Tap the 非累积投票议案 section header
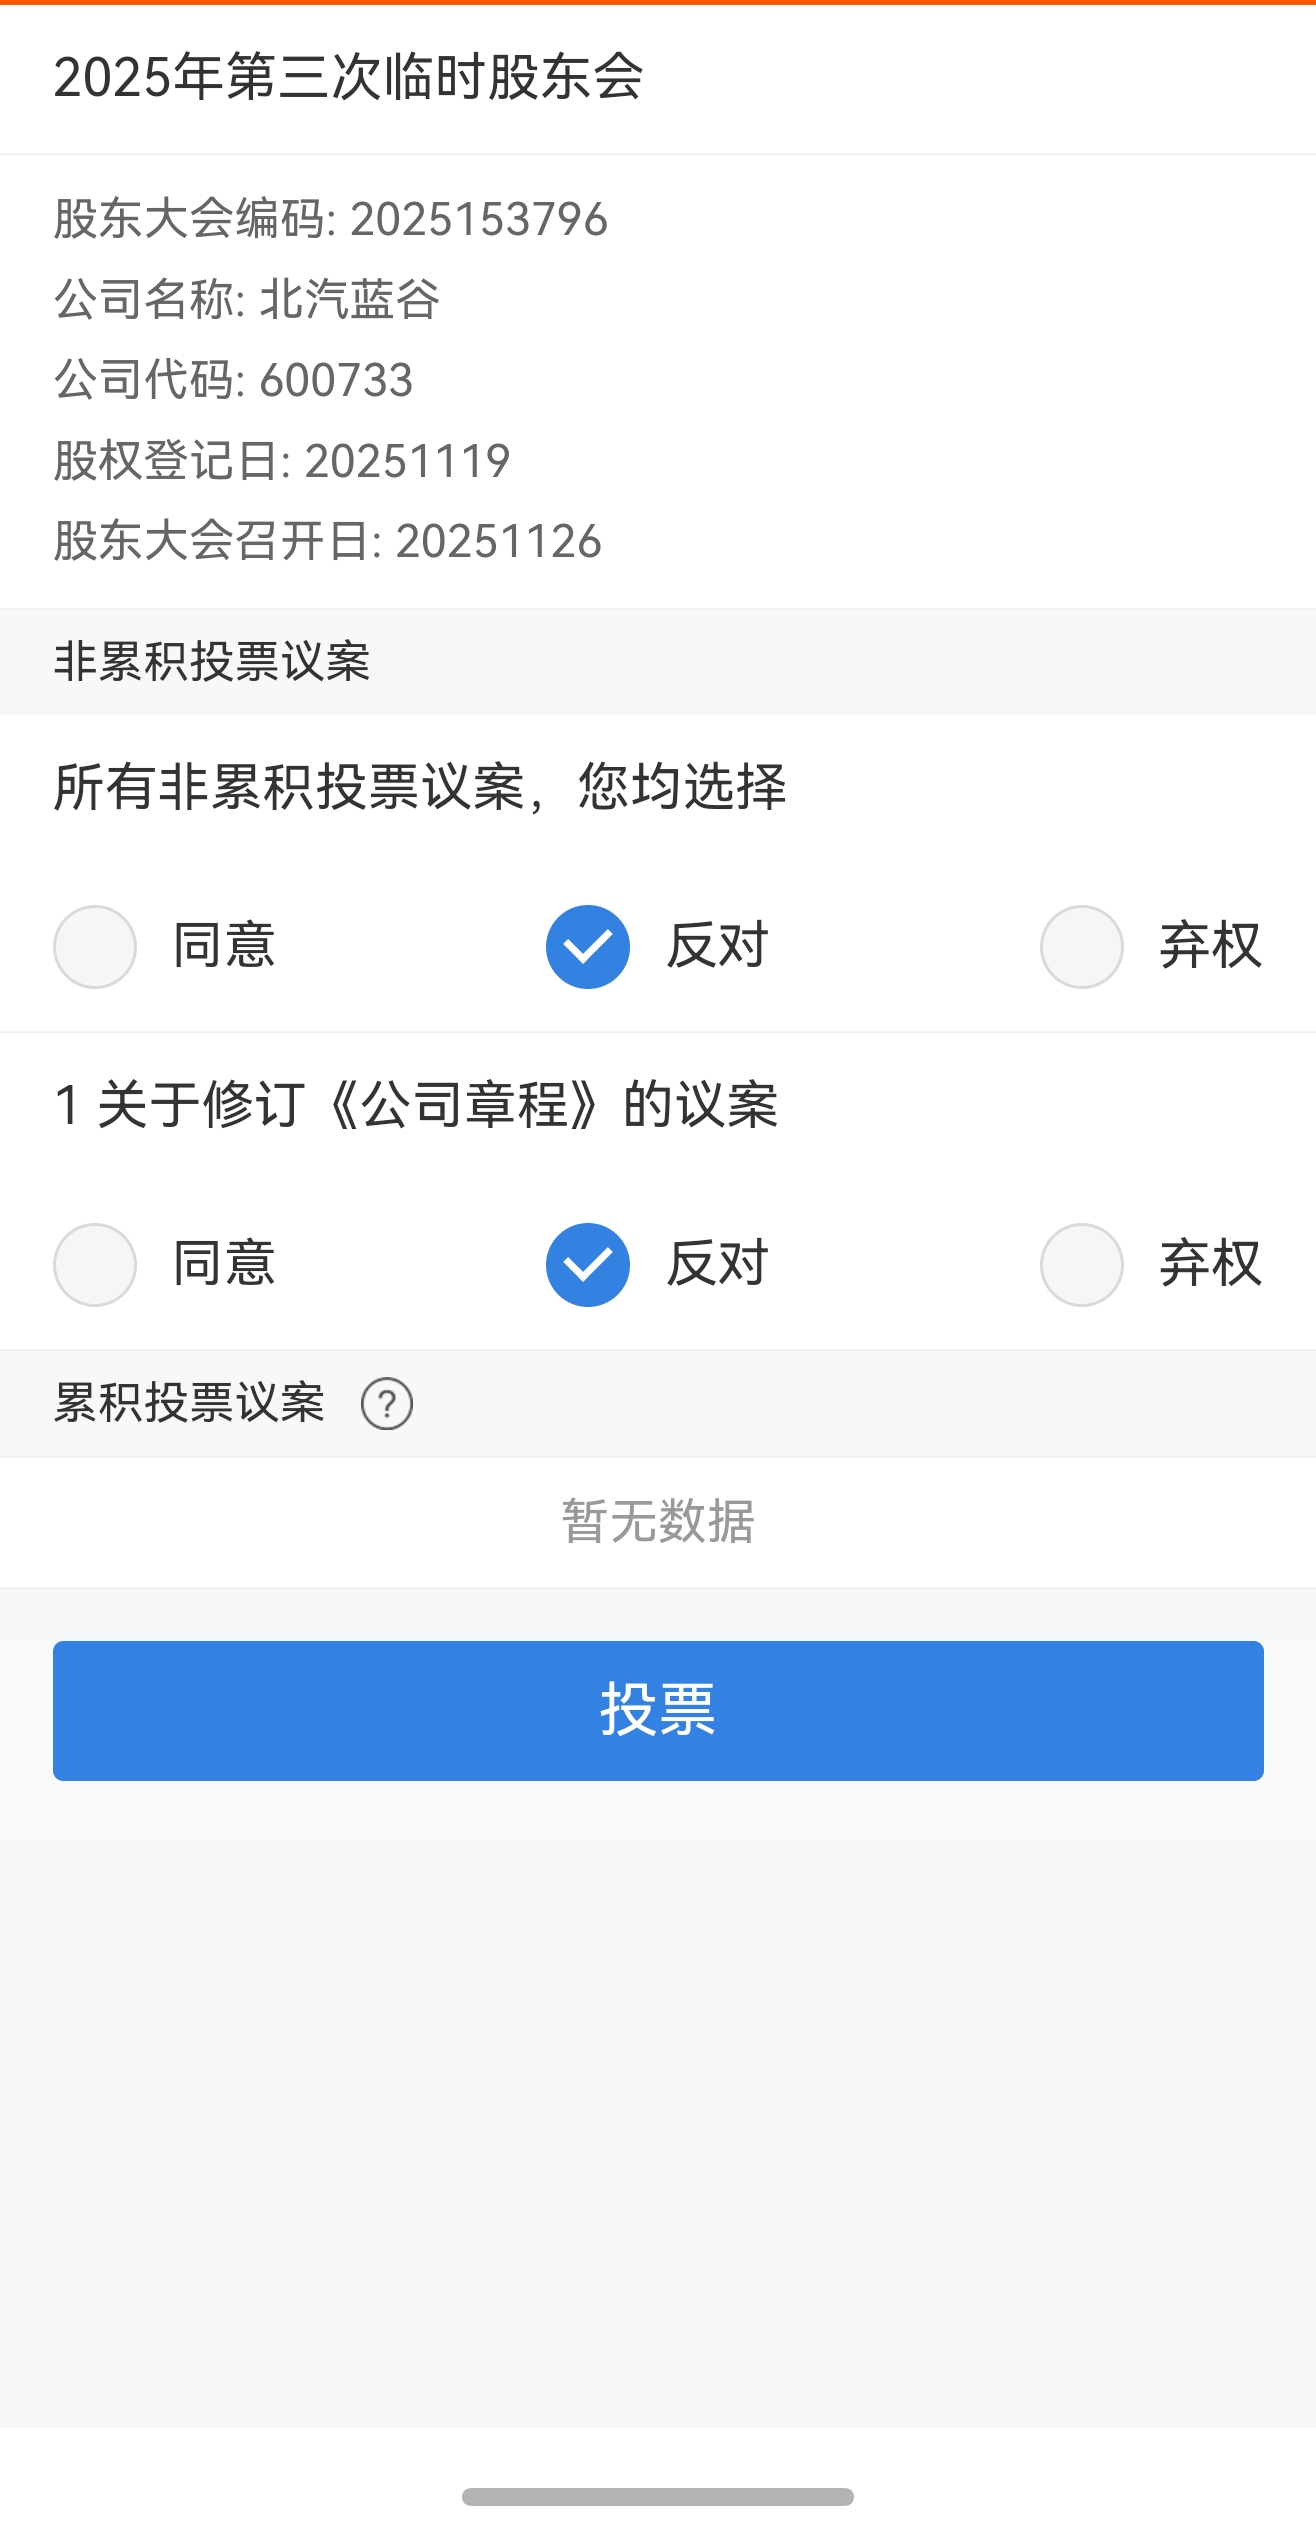 click(x=212, y=662)
